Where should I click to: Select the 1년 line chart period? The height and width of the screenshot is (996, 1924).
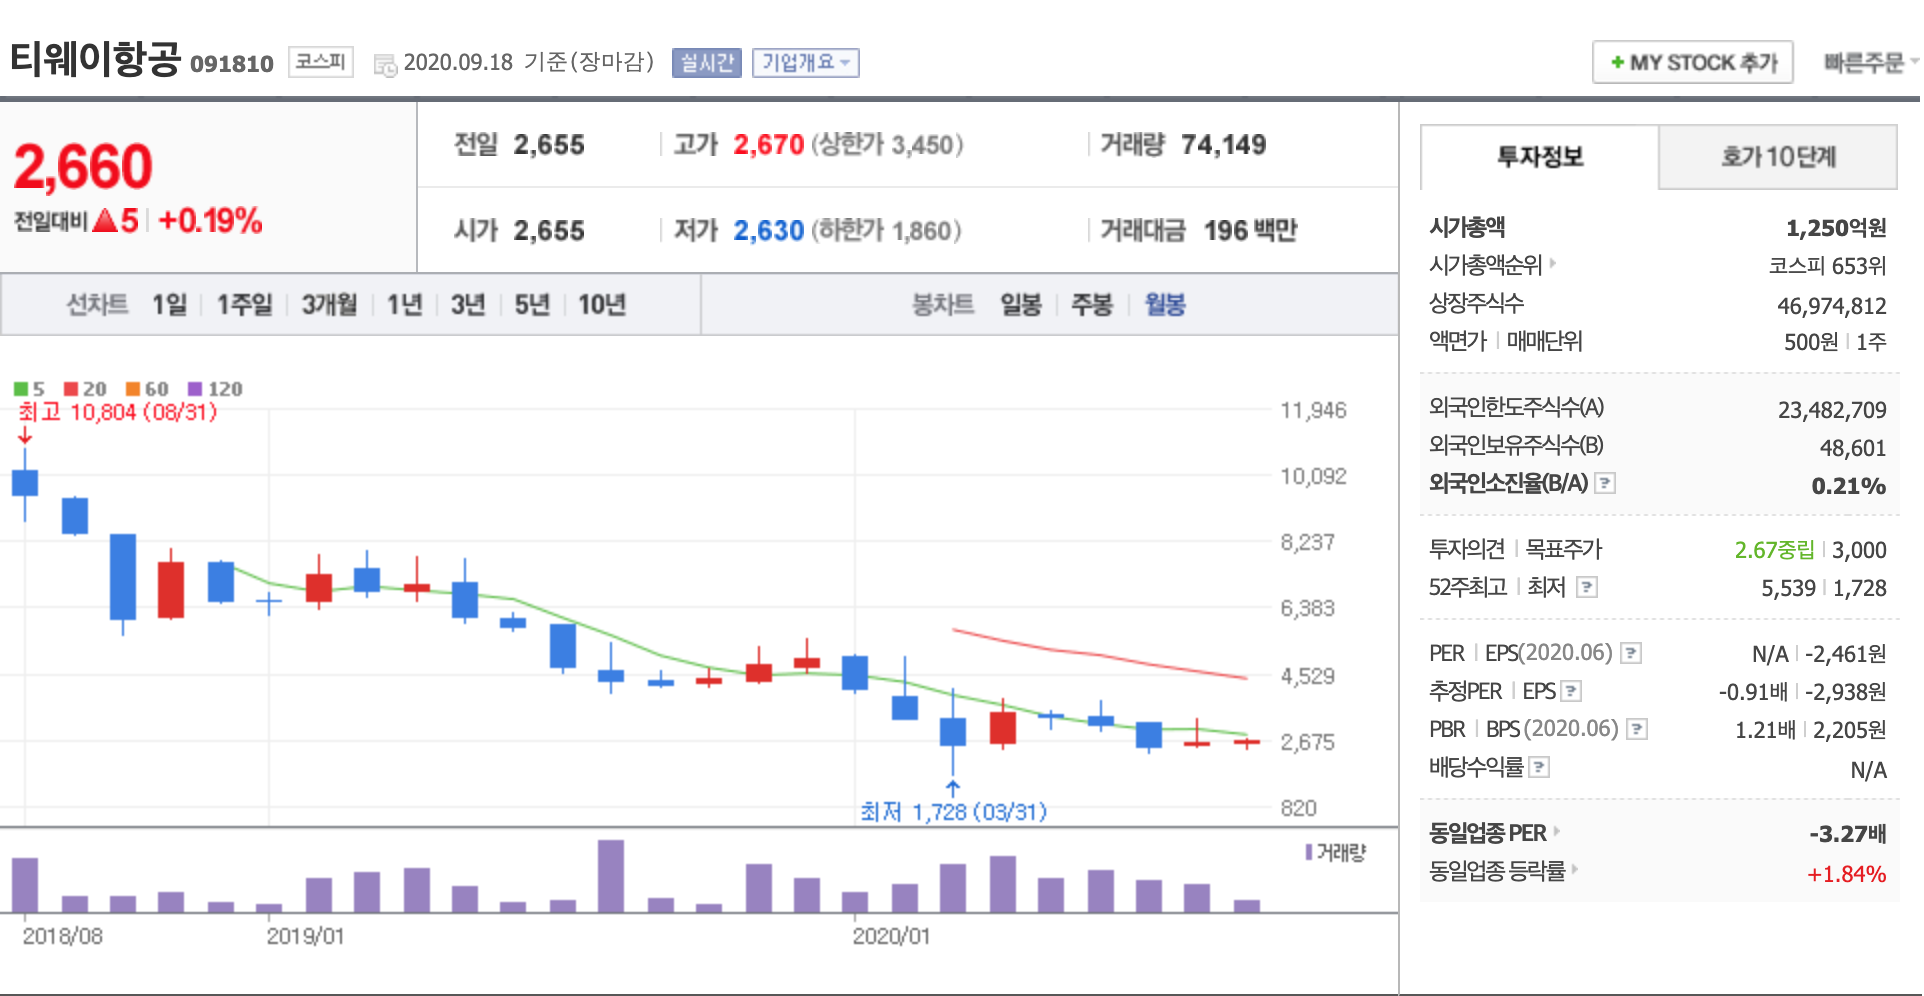pyautogui.click(x=404, y=304)
